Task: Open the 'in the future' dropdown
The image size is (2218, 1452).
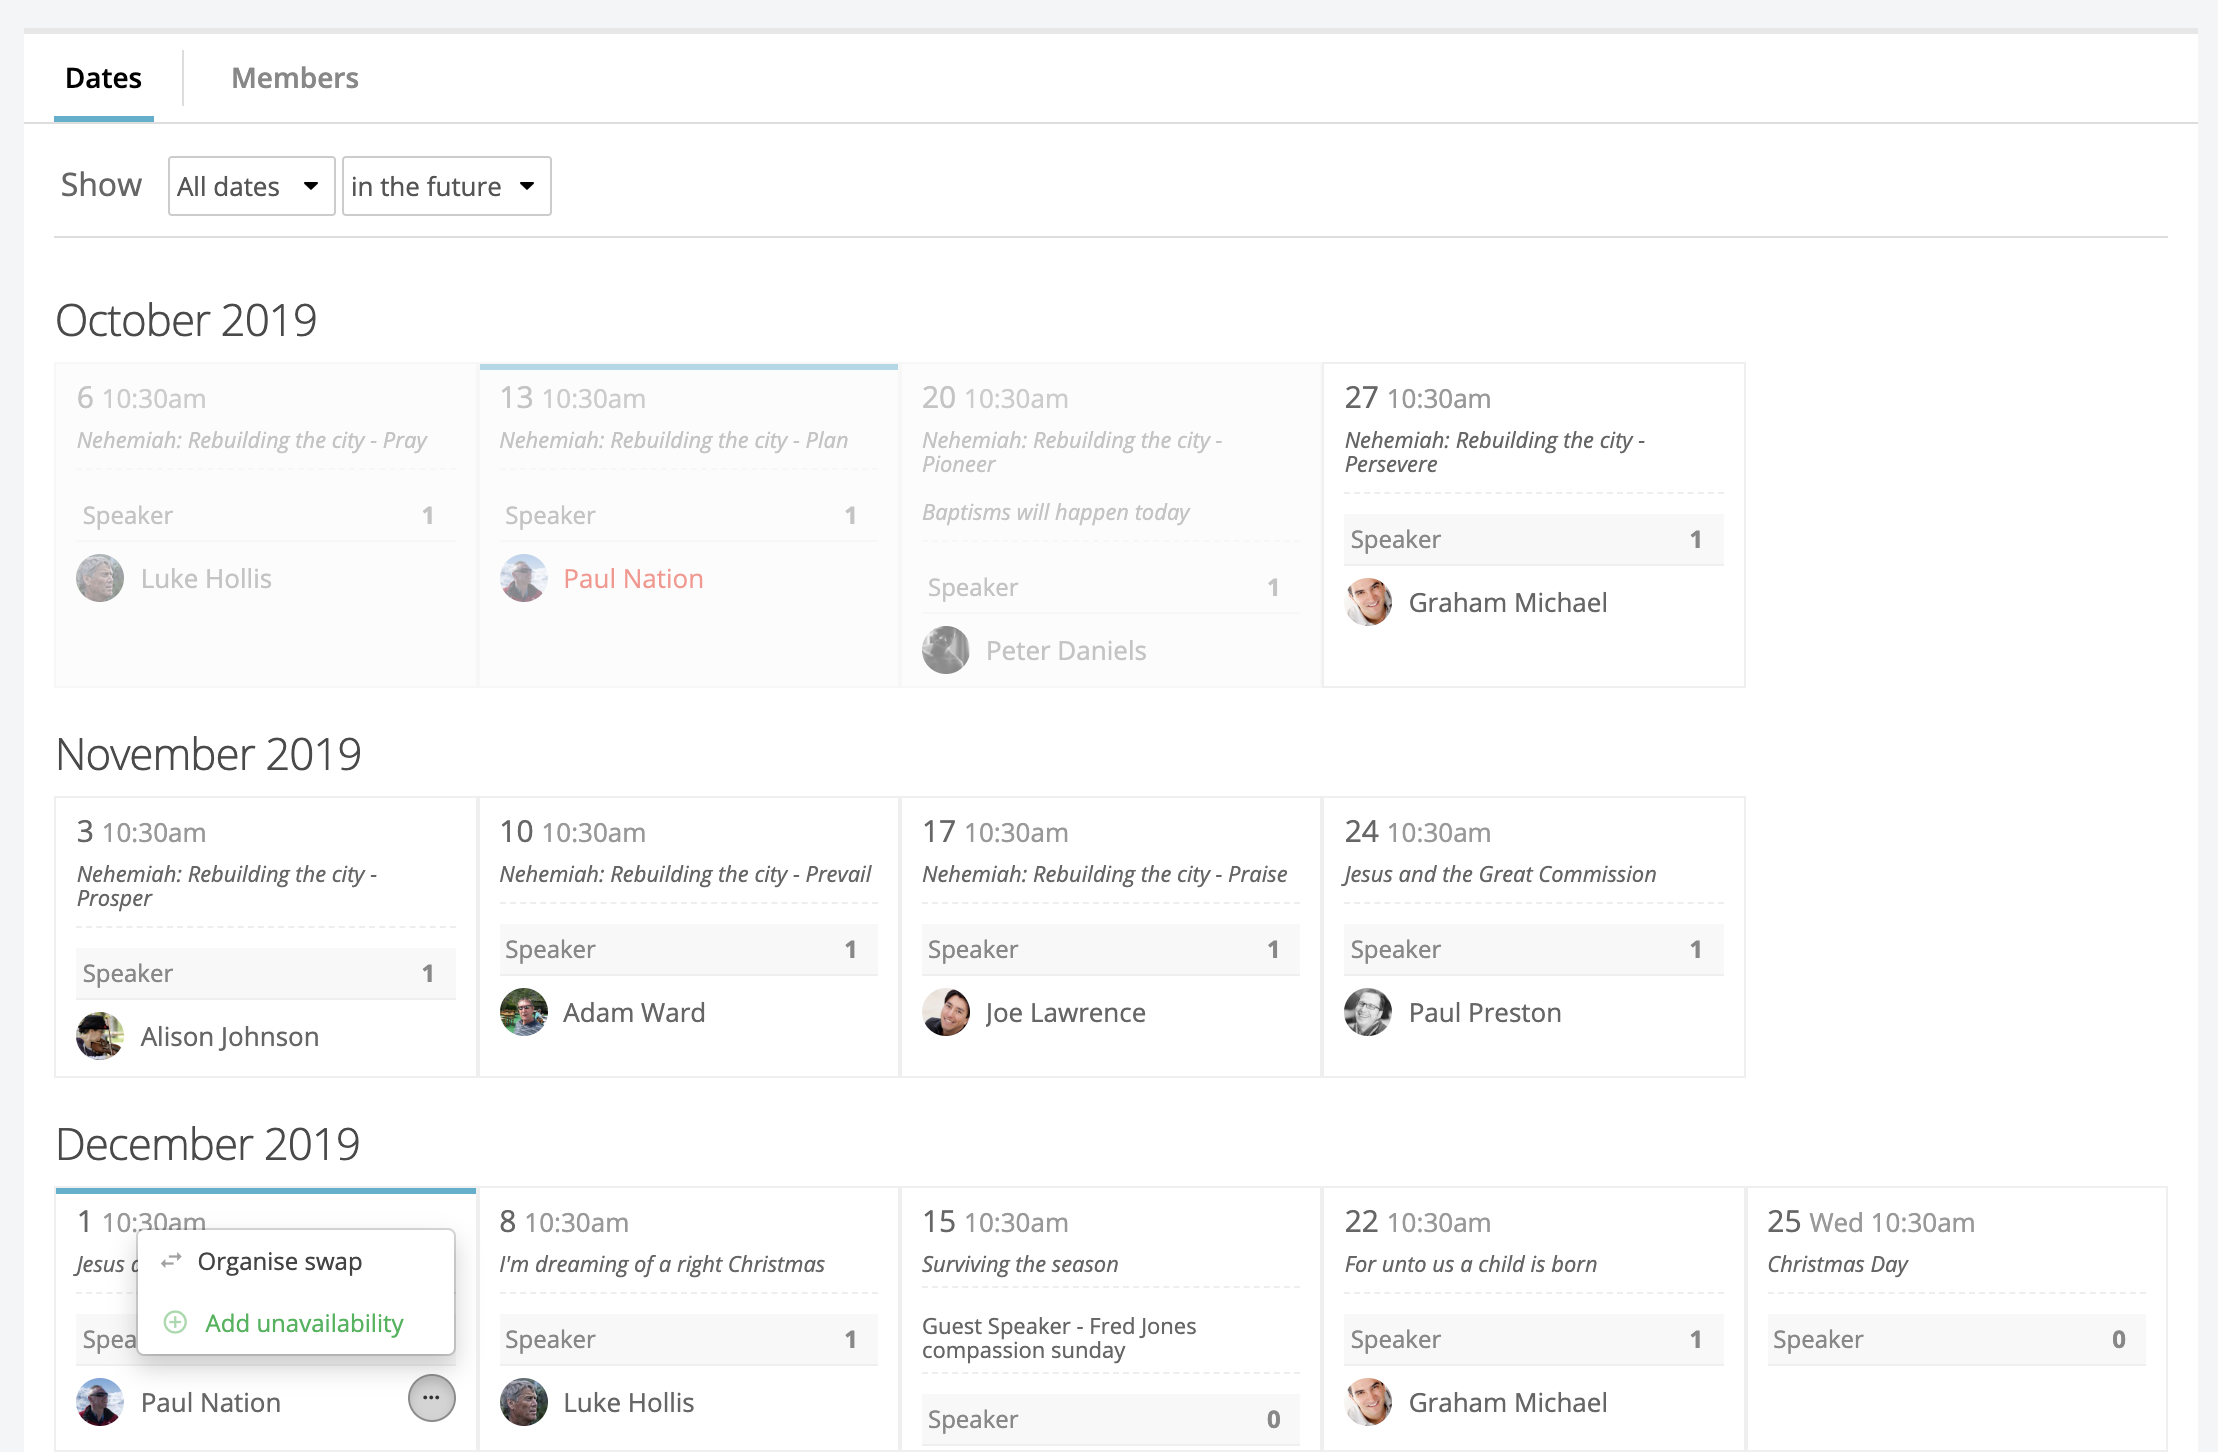Action: point(445,186)
